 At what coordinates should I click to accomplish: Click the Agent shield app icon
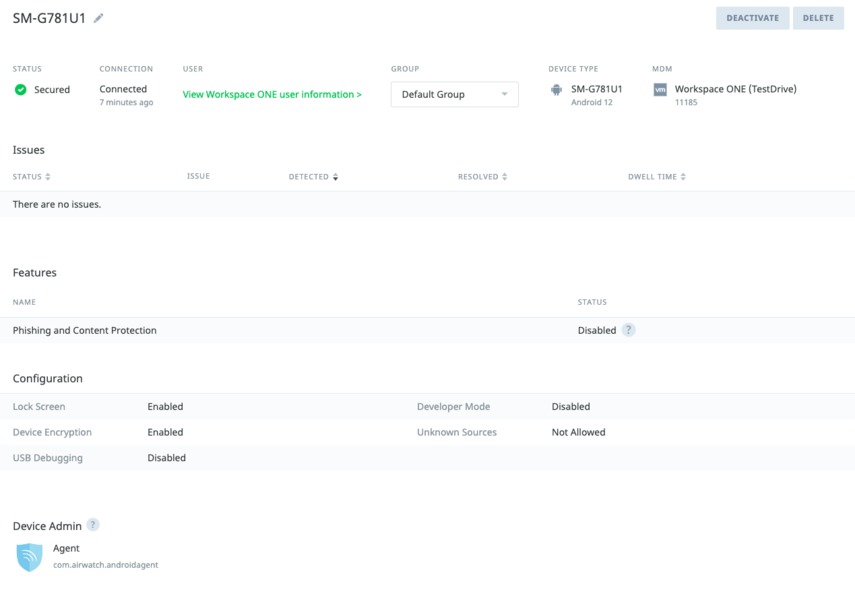[30, 557]
